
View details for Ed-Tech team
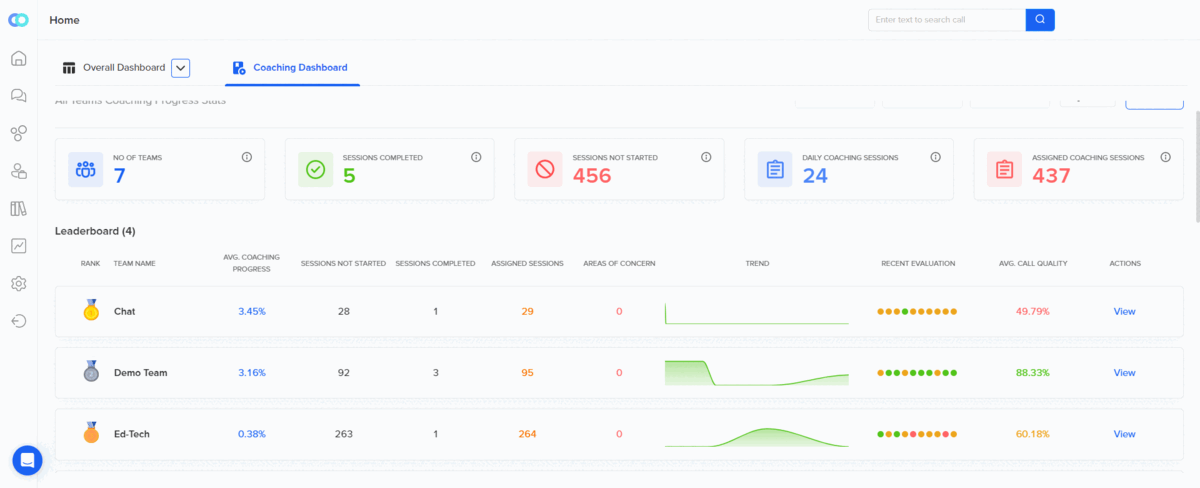1125,434
